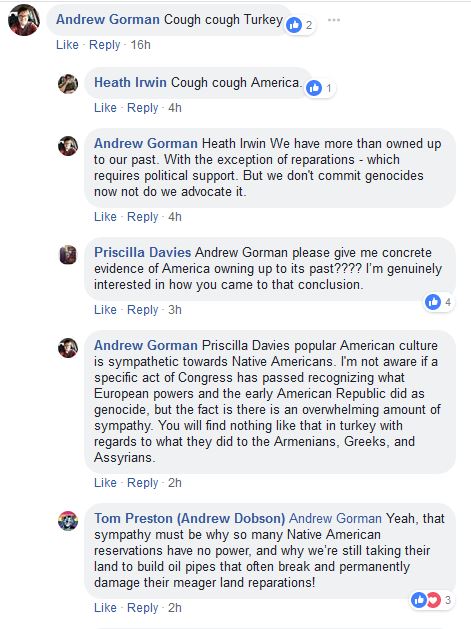Open the Tom Preston (Andrew Dobson) name link
This screenshot has width=471, height=629.
tap(189, 518)
